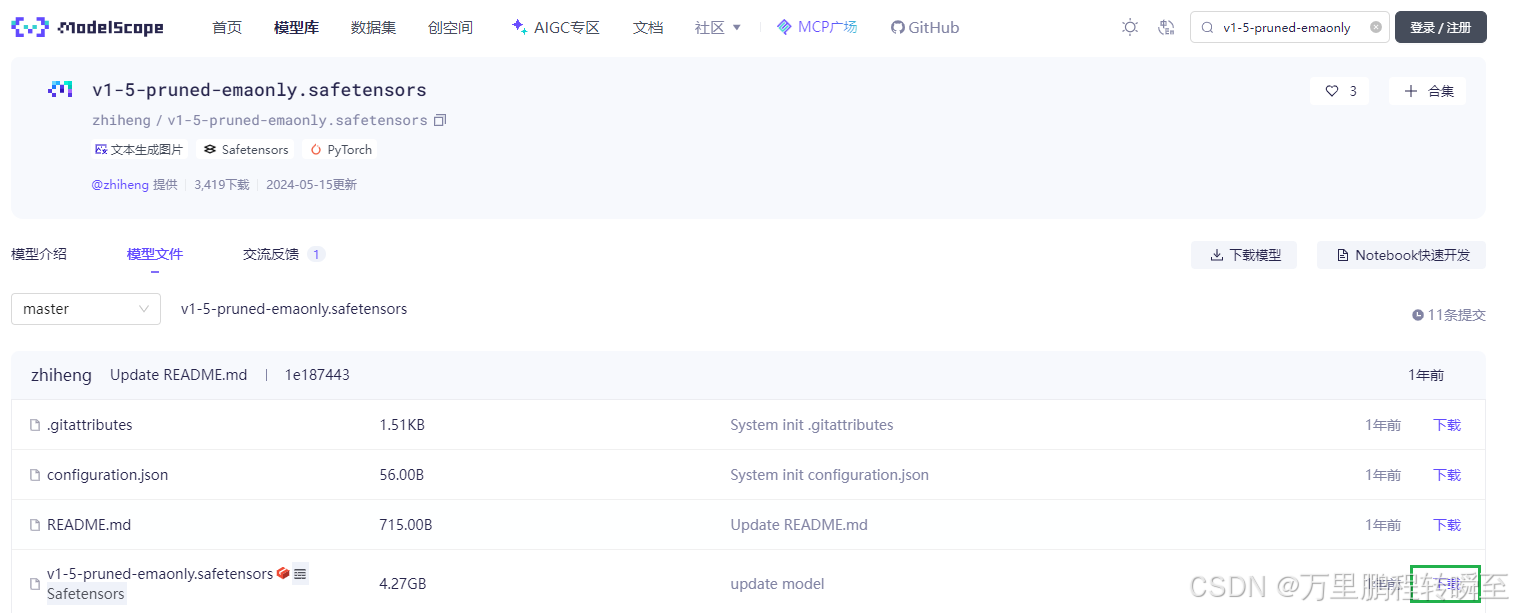Open the AIGC专区 navigation item
1513x613 pixels.
(x=555, y=27)
